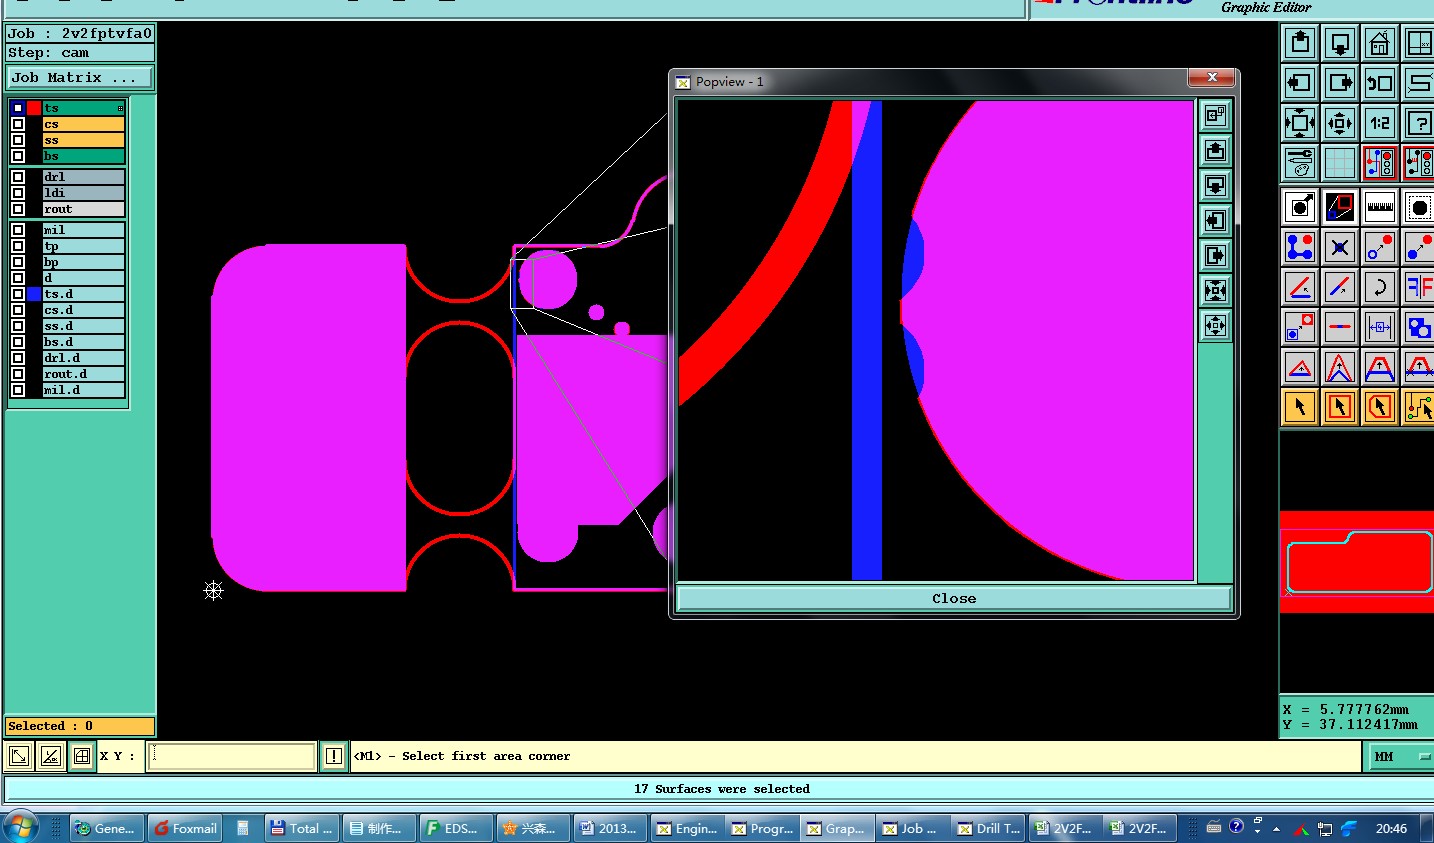Click the pan right arrow icon

pos(1340,83)
